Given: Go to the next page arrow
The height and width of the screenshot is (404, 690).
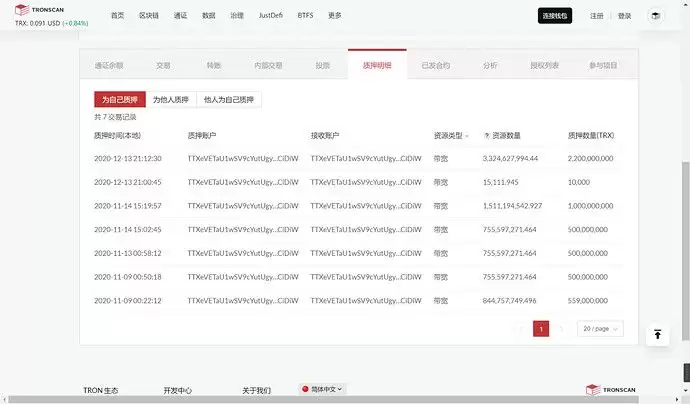Looking at the screenshot, I should 561,329.
